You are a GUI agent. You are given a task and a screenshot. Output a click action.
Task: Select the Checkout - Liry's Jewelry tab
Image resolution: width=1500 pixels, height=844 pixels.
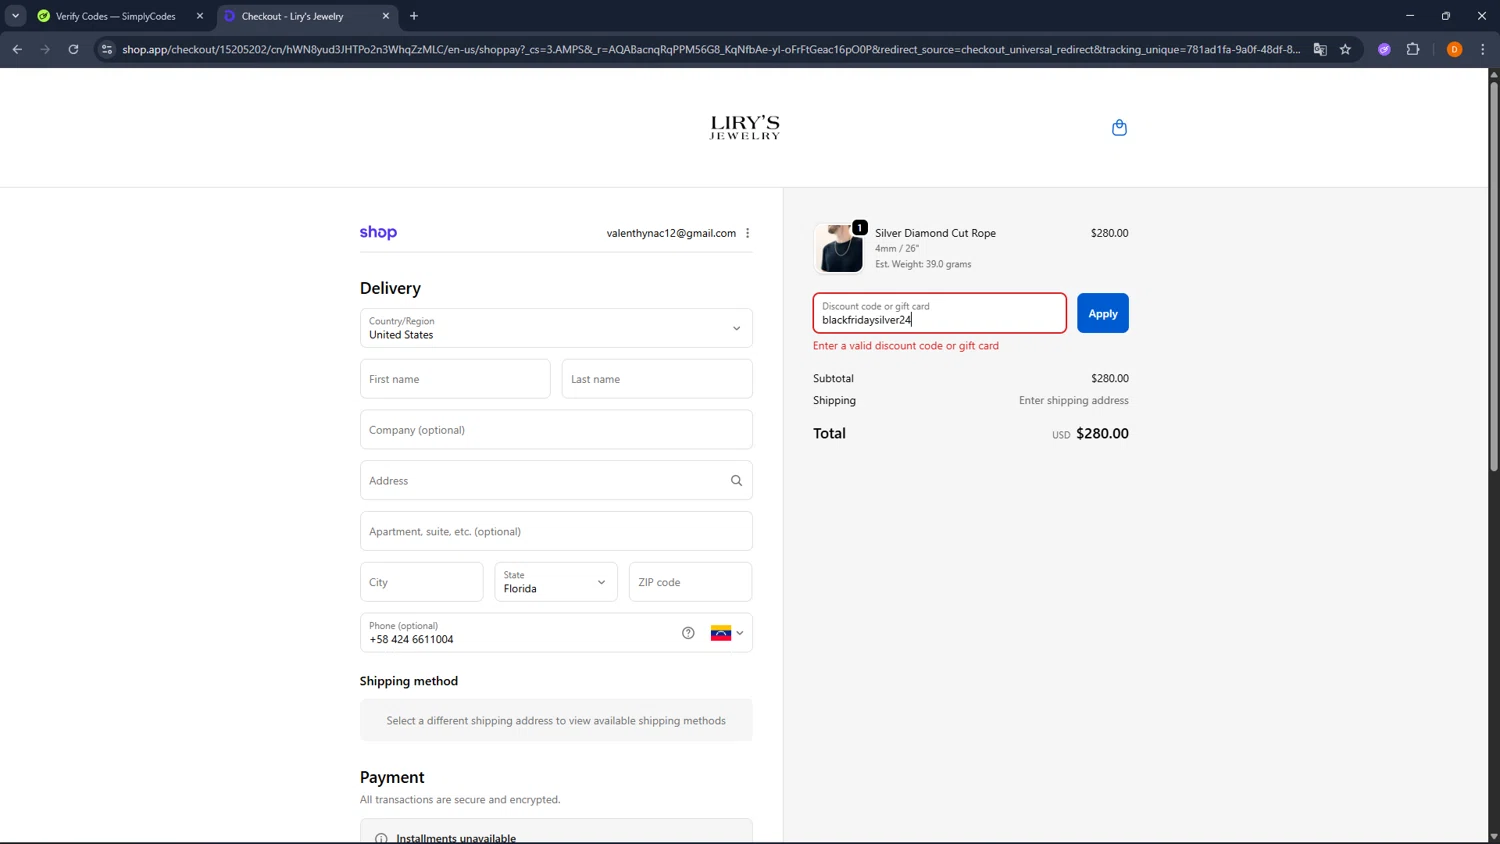(305, 16)
